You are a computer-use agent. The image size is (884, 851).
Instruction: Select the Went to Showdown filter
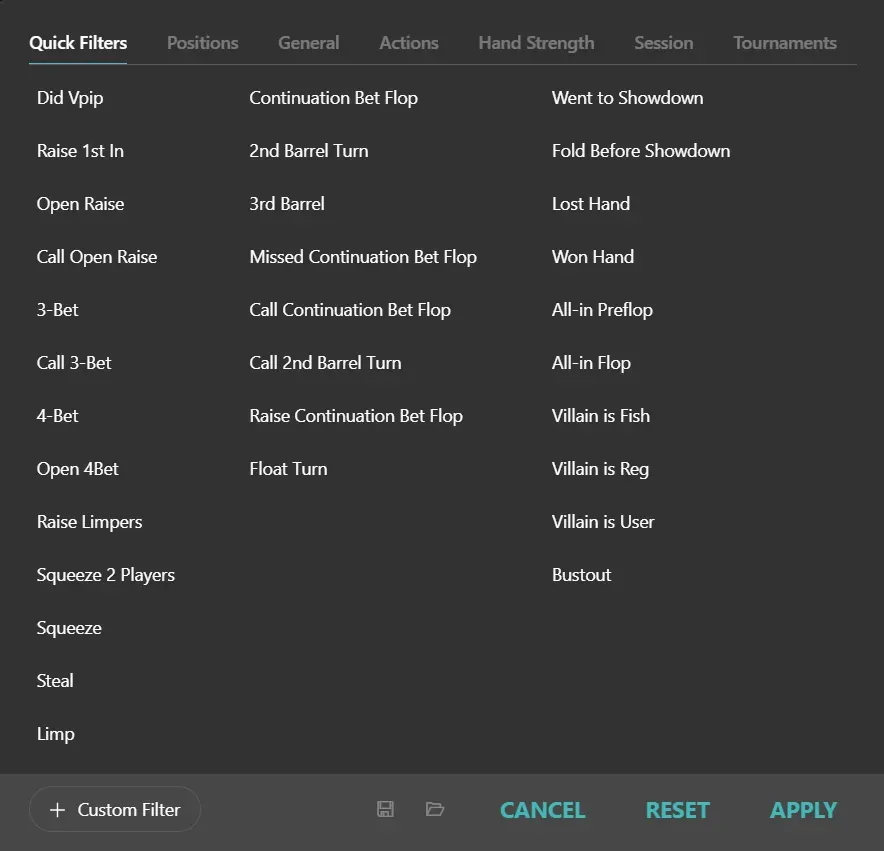coord(627,98)
